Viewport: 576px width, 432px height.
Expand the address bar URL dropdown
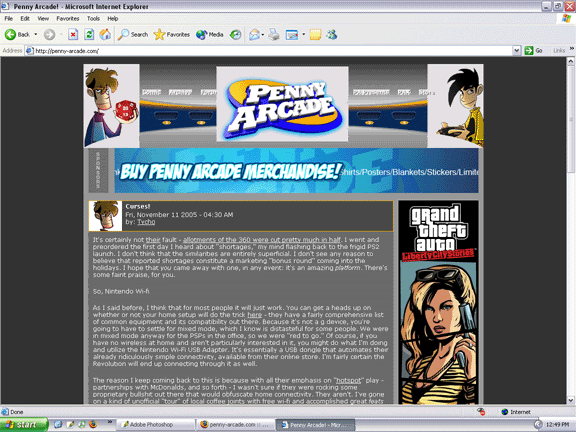point(516,51)
